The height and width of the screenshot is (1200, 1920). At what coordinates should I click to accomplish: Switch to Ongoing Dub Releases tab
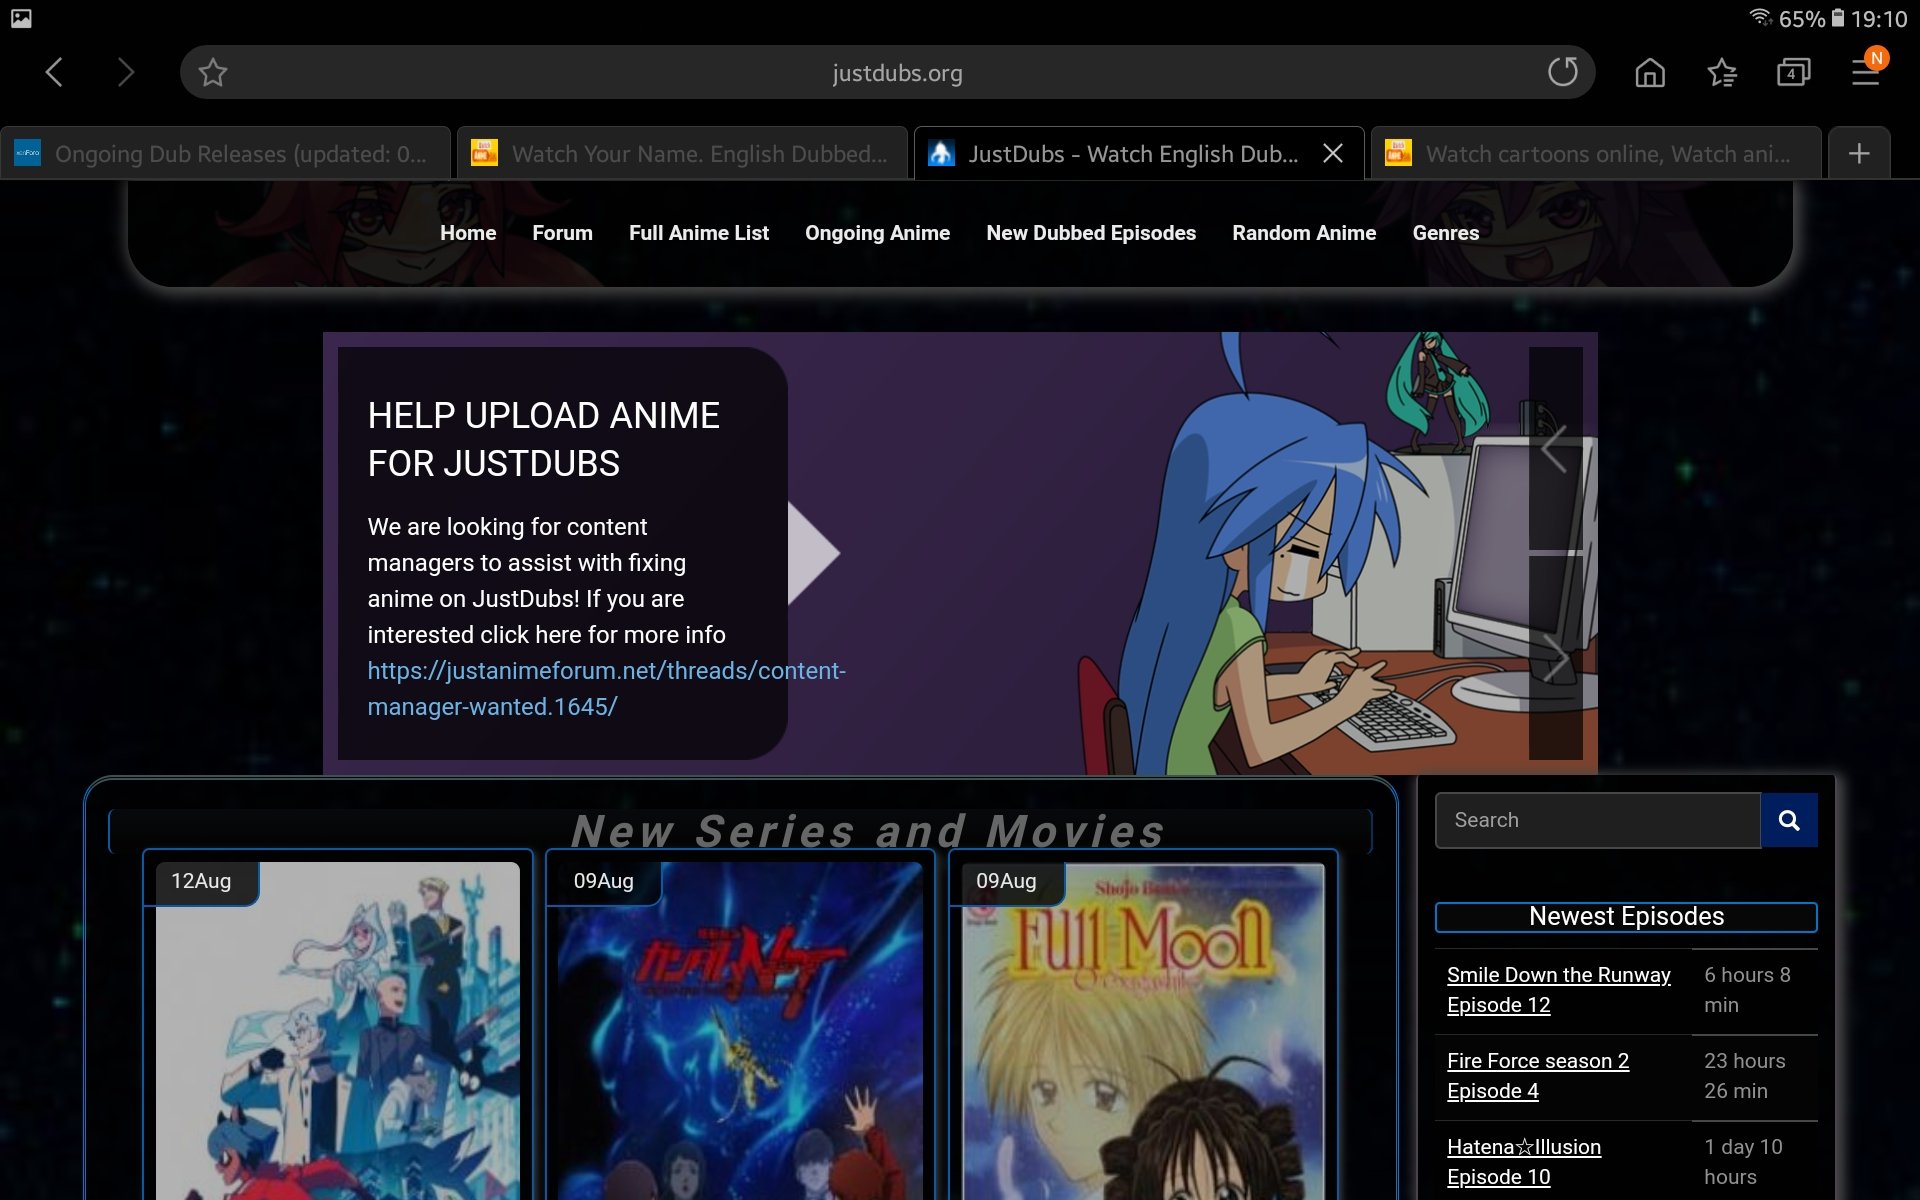pyautogui.click(x=226, y=153)
